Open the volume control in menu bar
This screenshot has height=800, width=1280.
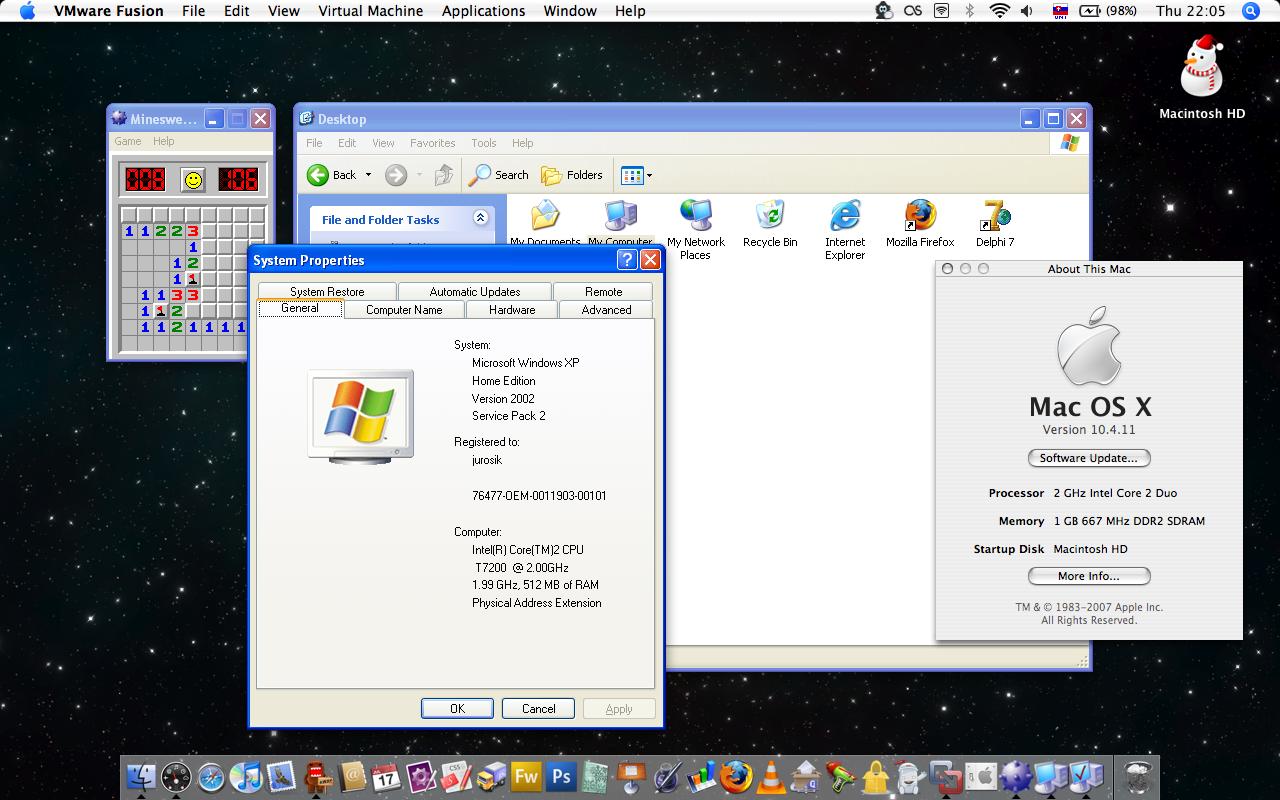pos(1028,11)
